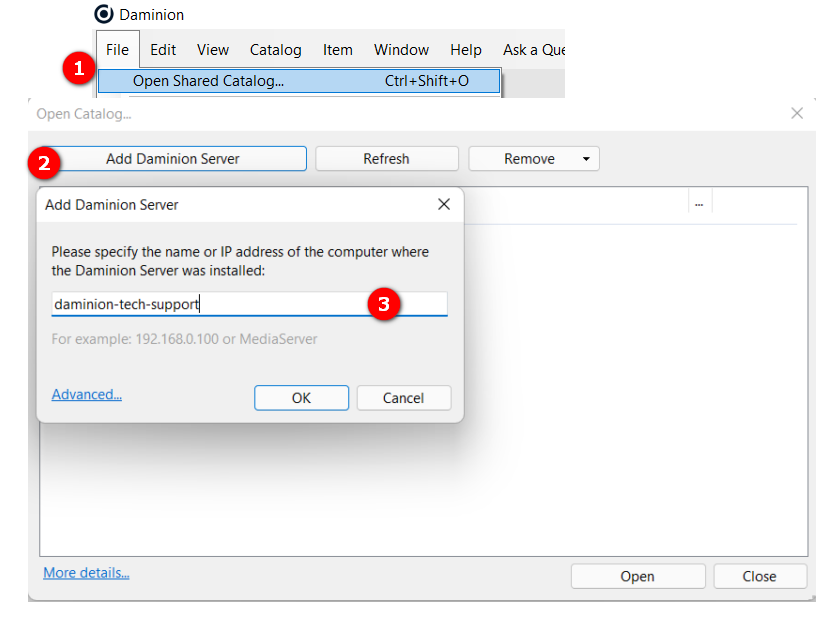Open the Item menu
Screen dimensions: 838x628
337,49
